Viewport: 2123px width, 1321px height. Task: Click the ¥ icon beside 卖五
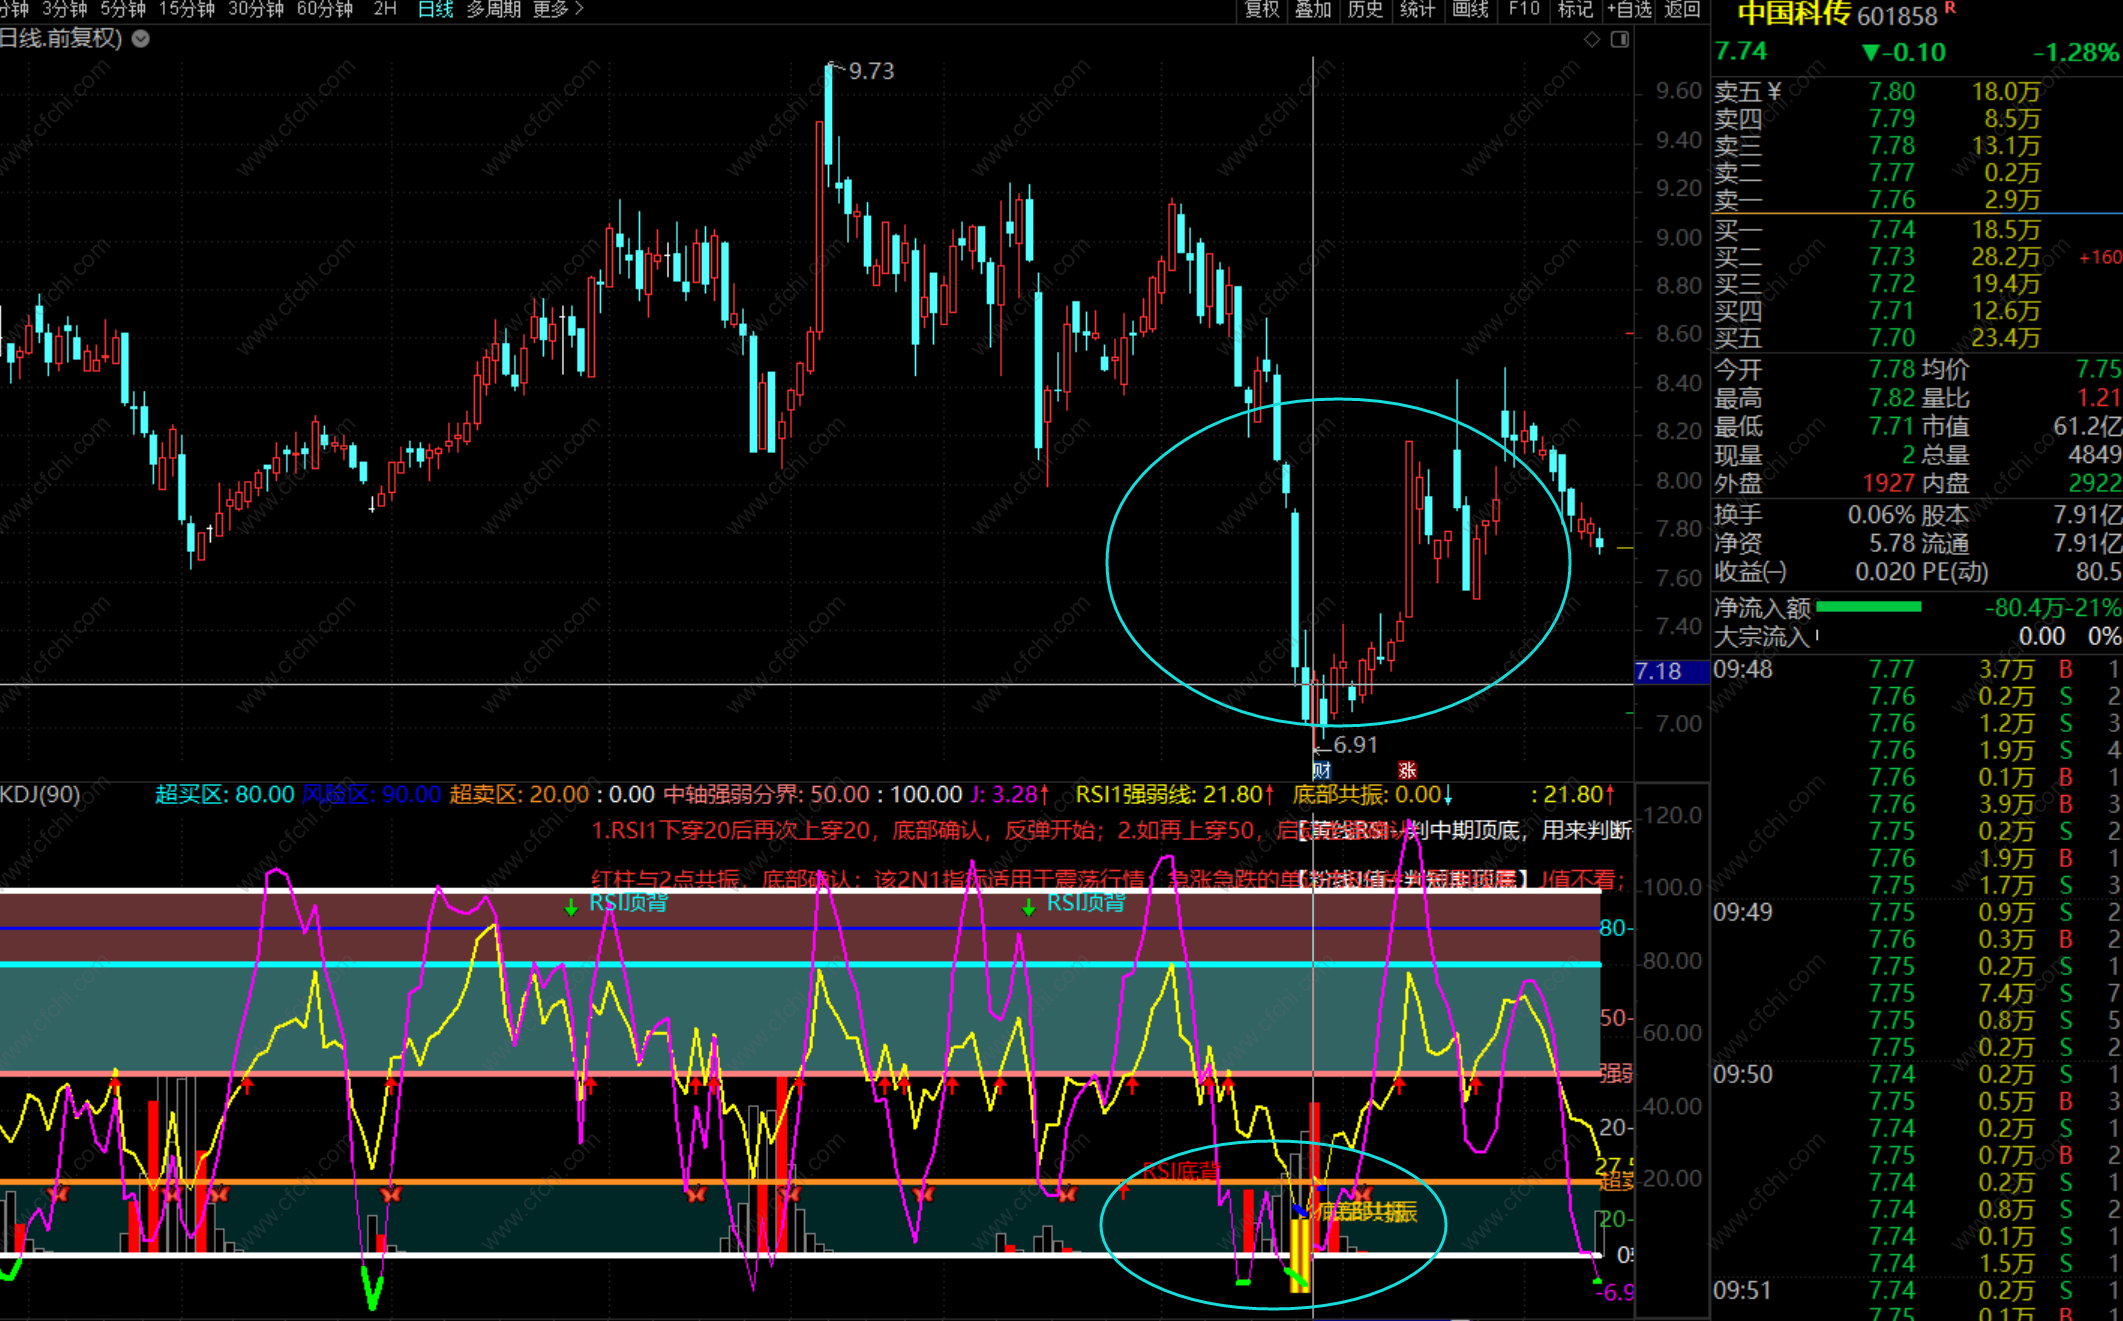pos(1774,92)
